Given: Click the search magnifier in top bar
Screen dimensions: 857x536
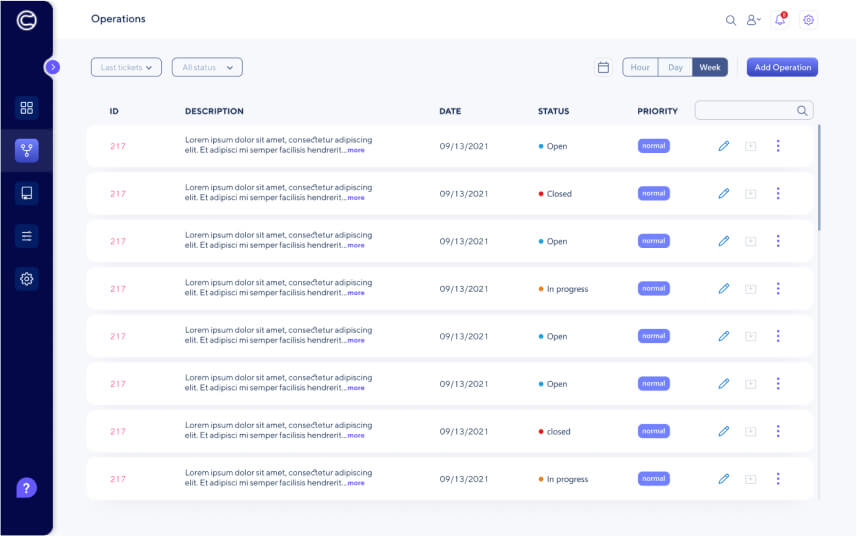Looking at the screenshot, I should (x=731, y=20).
